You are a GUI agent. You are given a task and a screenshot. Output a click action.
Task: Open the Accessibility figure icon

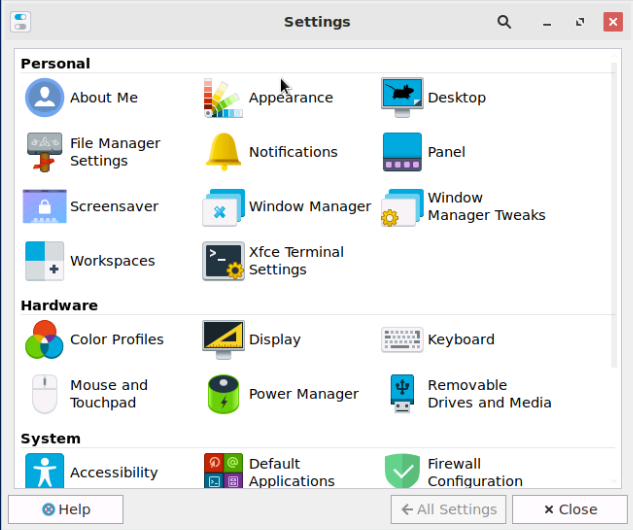(x=44, y=471)
